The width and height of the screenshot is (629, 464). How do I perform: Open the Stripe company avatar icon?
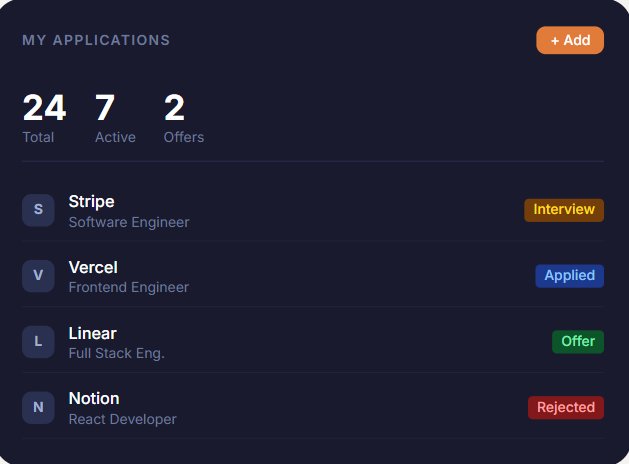click(38, 210)
